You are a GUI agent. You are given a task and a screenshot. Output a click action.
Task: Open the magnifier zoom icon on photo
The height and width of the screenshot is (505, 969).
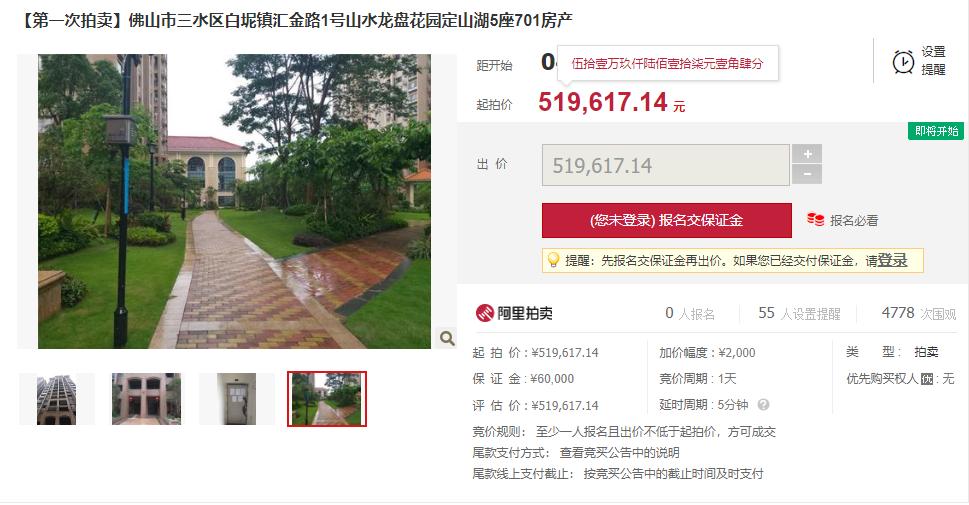click(x=447, y=337)
